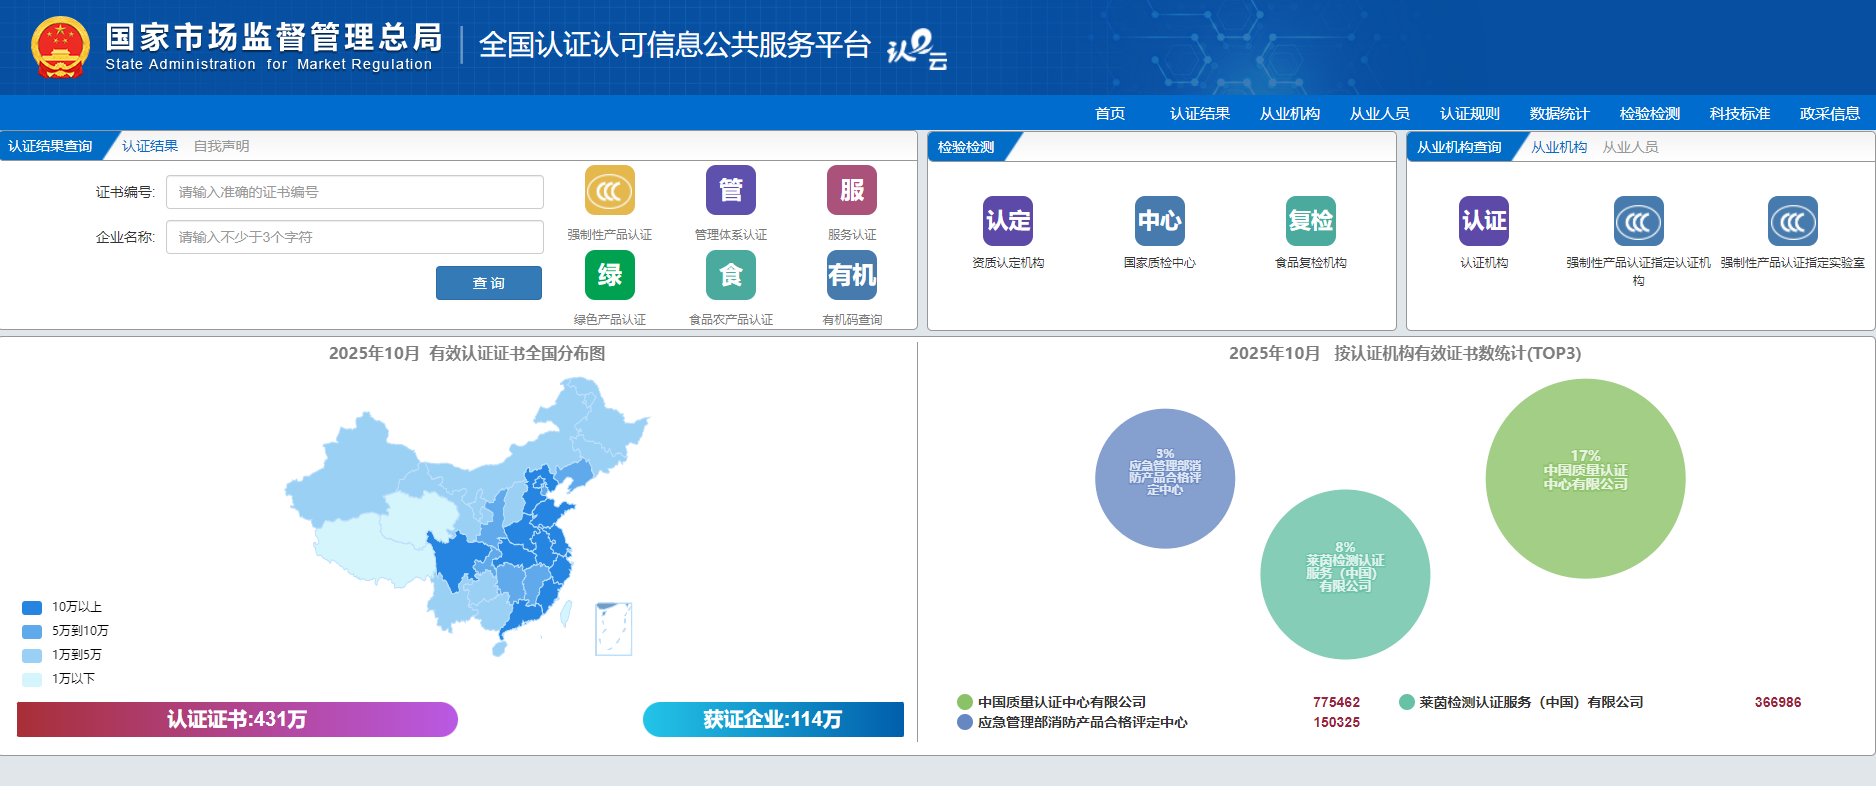Click the 10万以上 legend color swatch
This screenshot has height=786, width=1876.
point(32,607)
